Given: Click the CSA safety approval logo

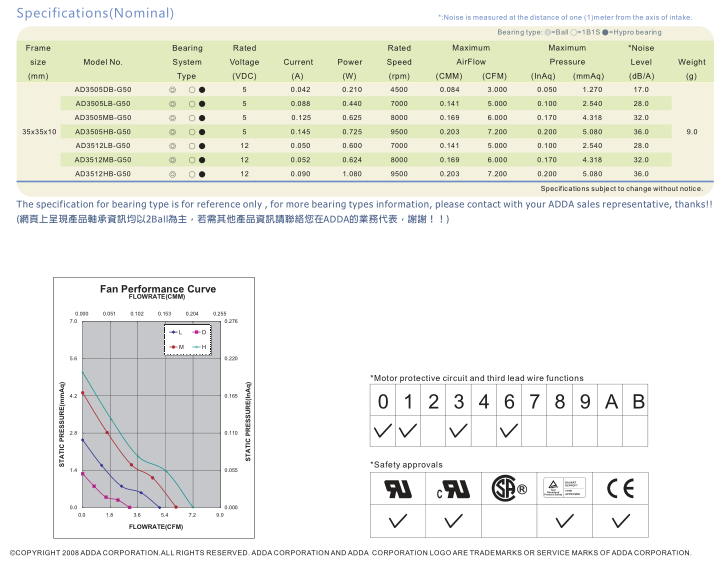Looking at the screenshot, I should [x=509, y=489].
